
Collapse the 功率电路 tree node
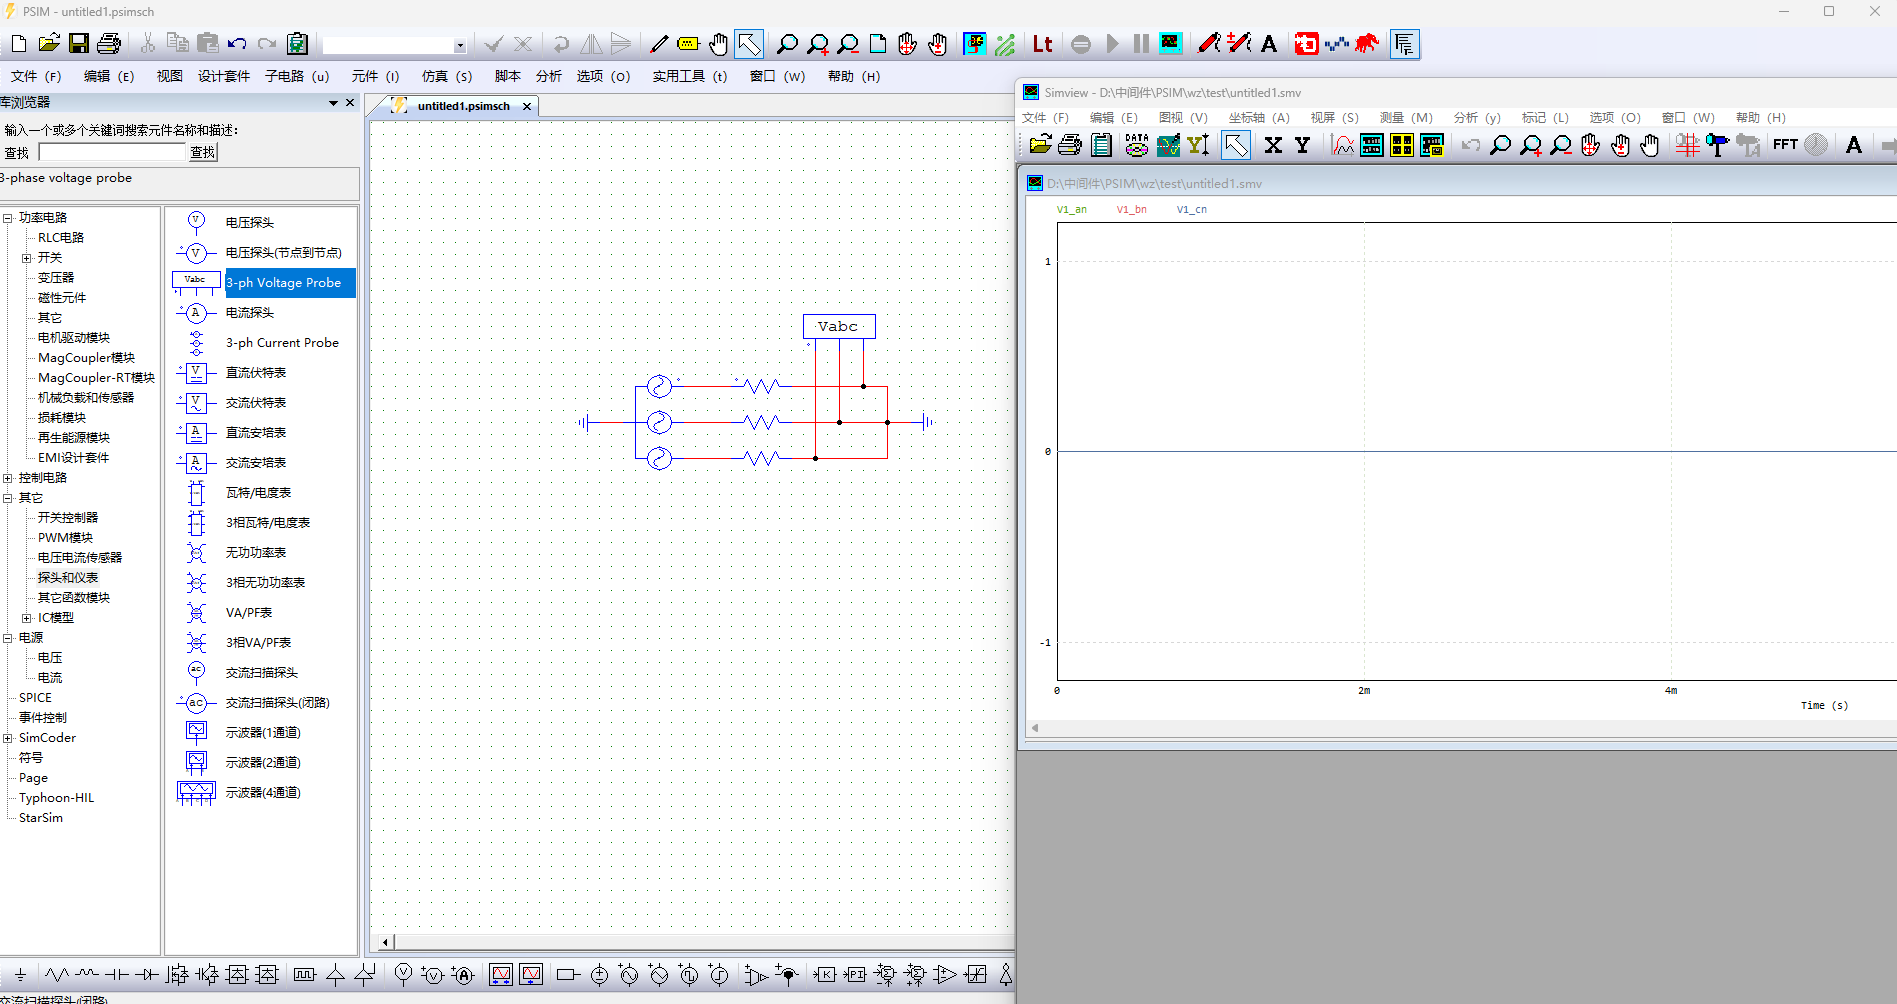(x=8, y=218)
